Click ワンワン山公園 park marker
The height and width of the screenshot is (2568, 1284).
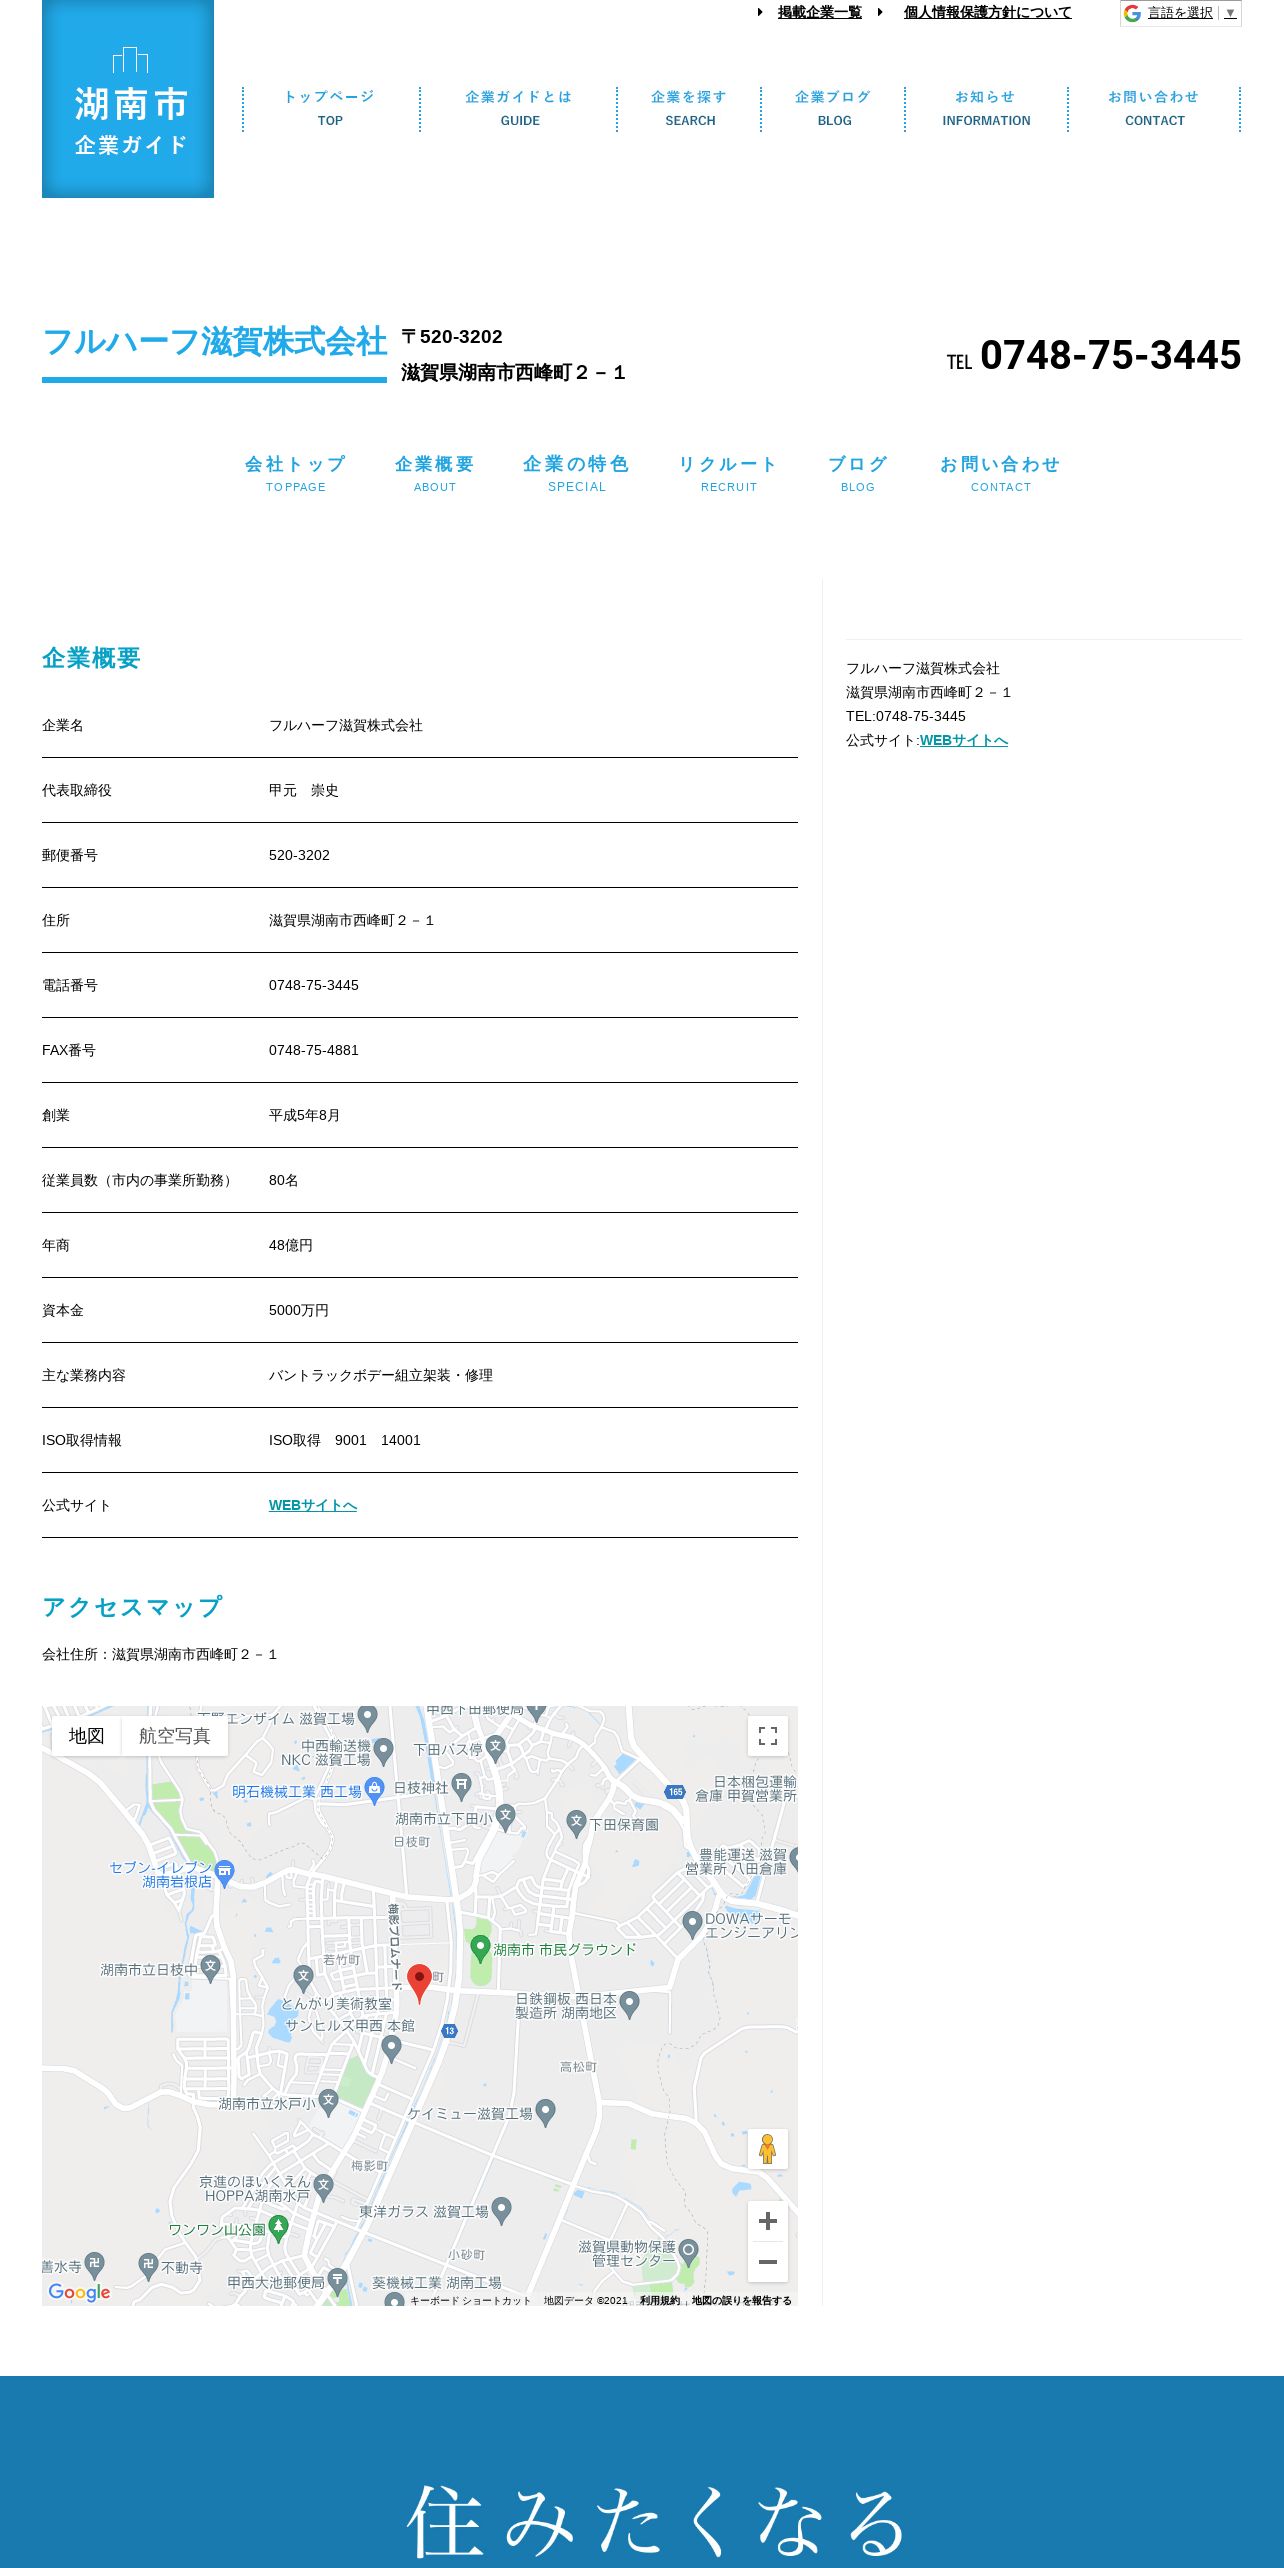tap(279, 2228)
